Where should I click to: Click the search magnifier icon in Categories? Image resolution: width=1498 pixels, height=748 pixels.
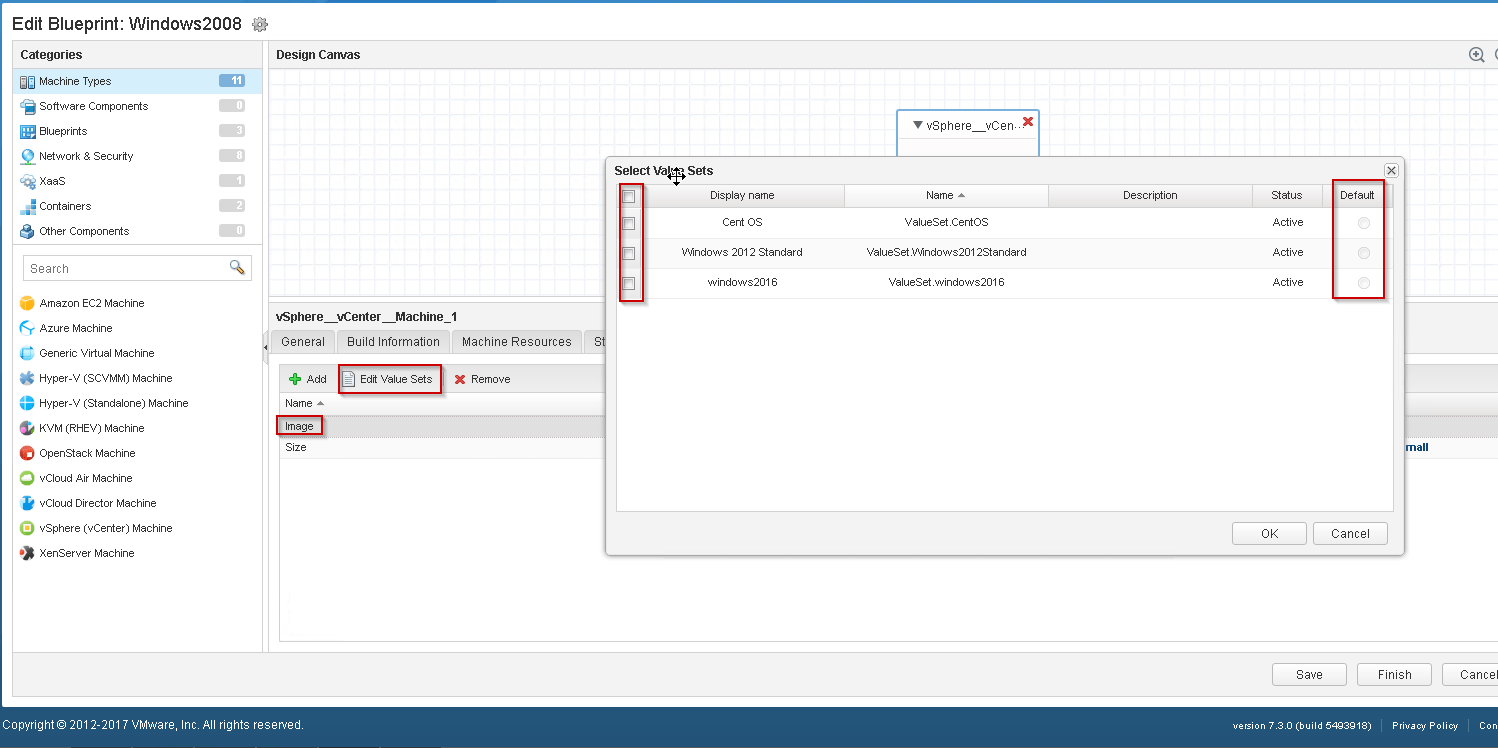pyautogui.click(x=237, y=267)
